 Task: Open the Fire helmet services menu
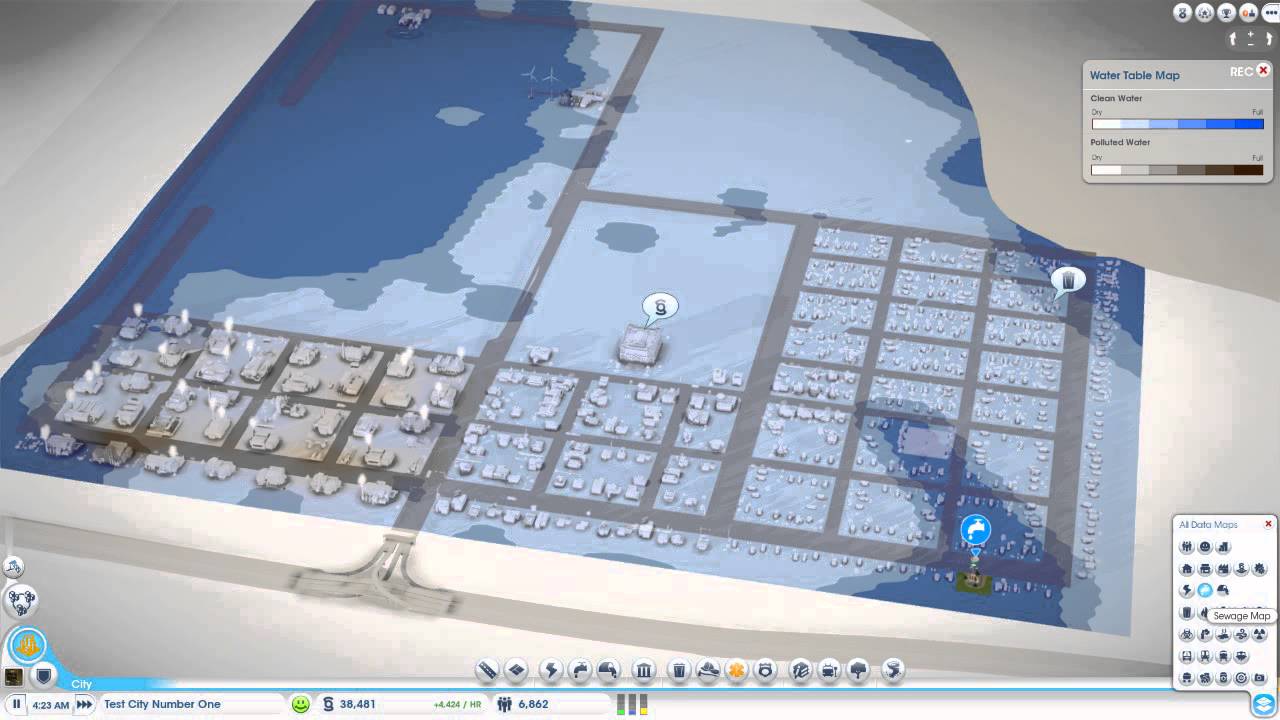click(708, 670)
